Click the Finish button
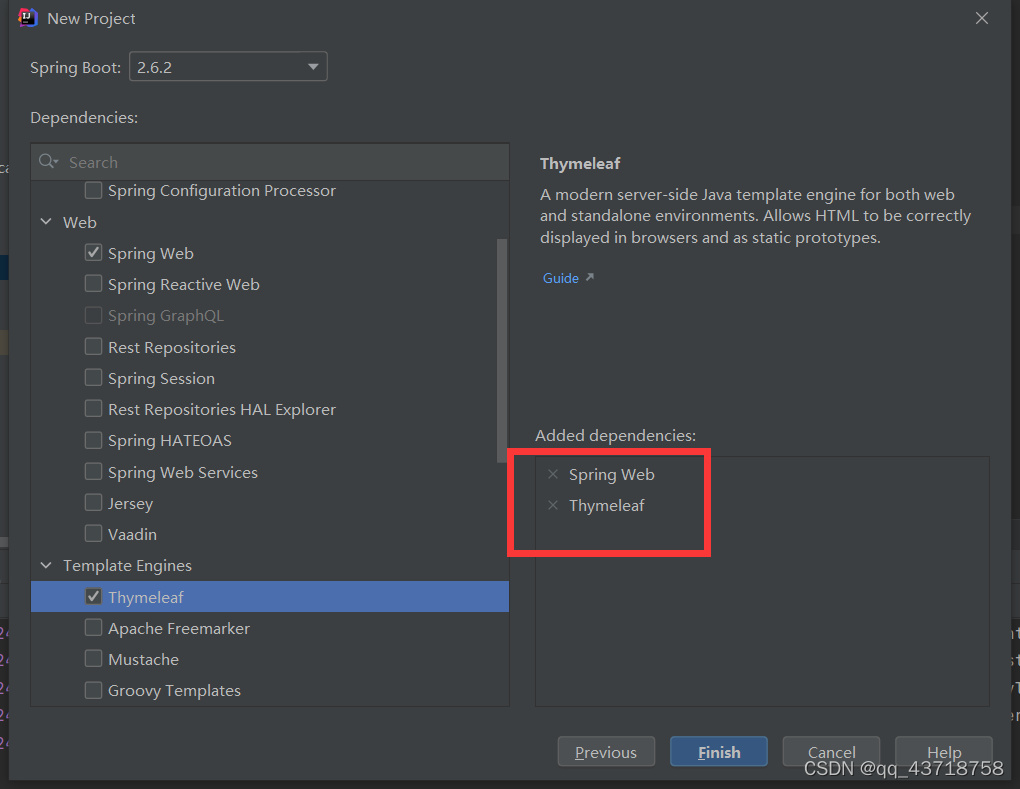1020x789 pixels. point(719,752)
